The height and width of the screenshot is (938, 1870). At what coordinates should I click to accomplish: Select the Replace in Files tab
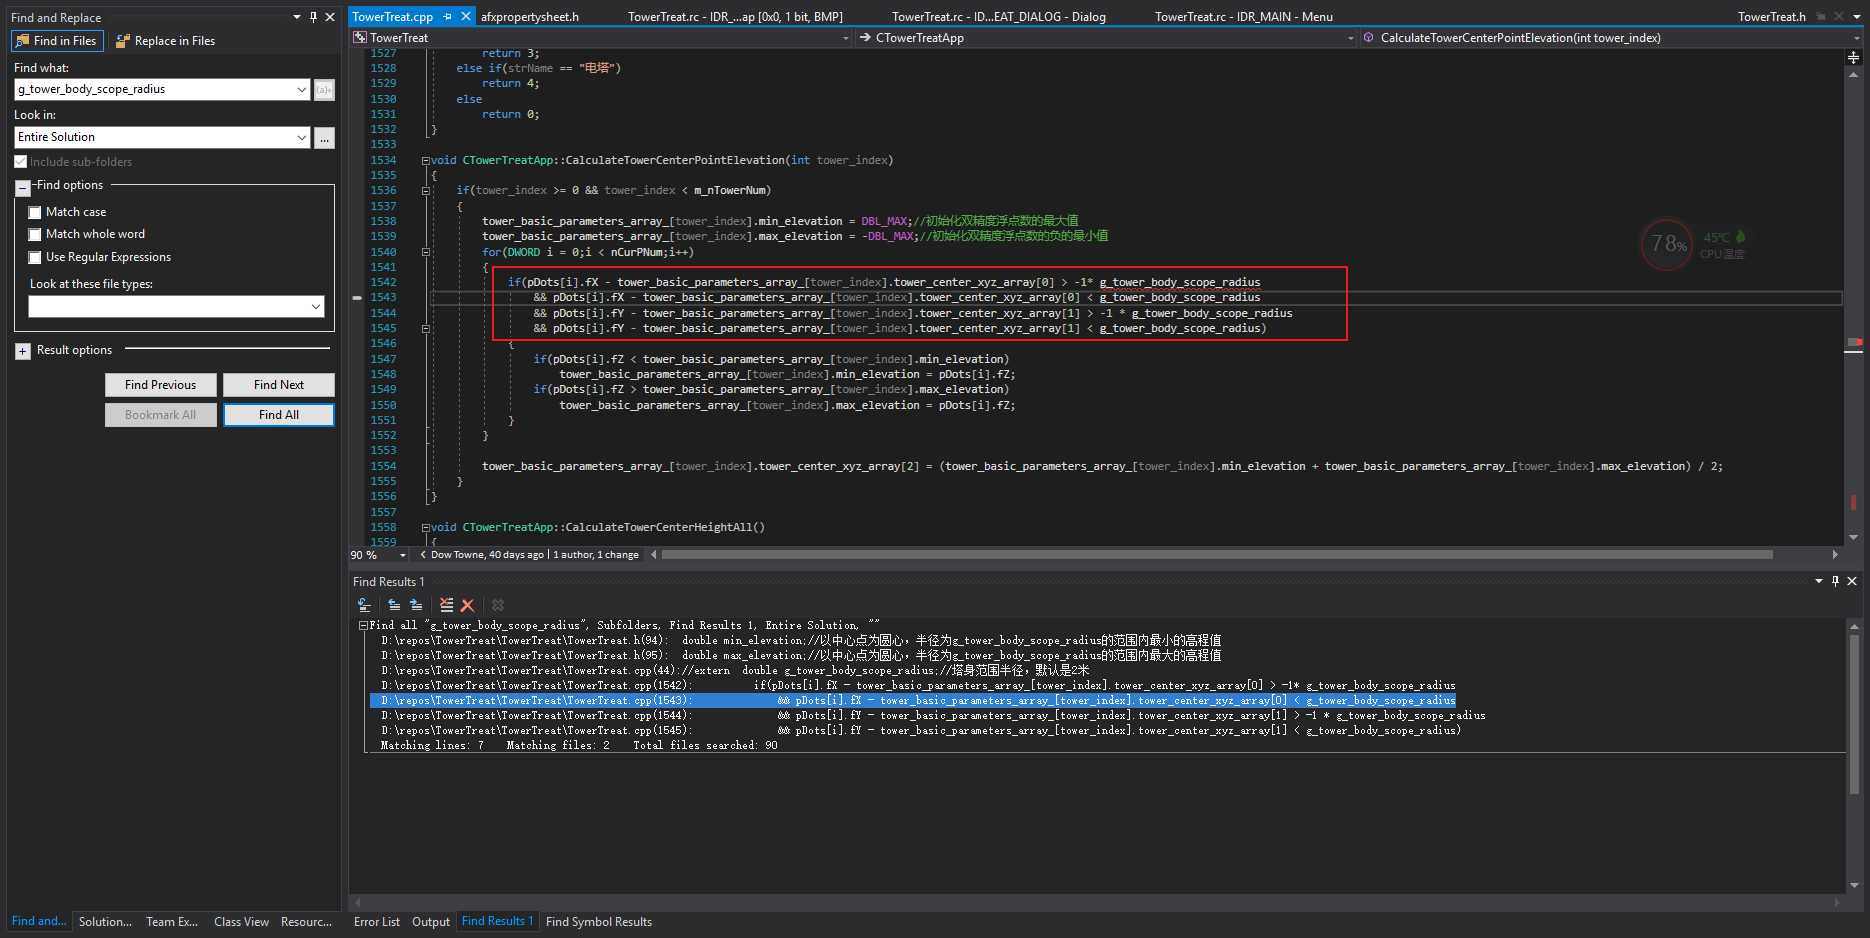tap(165, 41)
